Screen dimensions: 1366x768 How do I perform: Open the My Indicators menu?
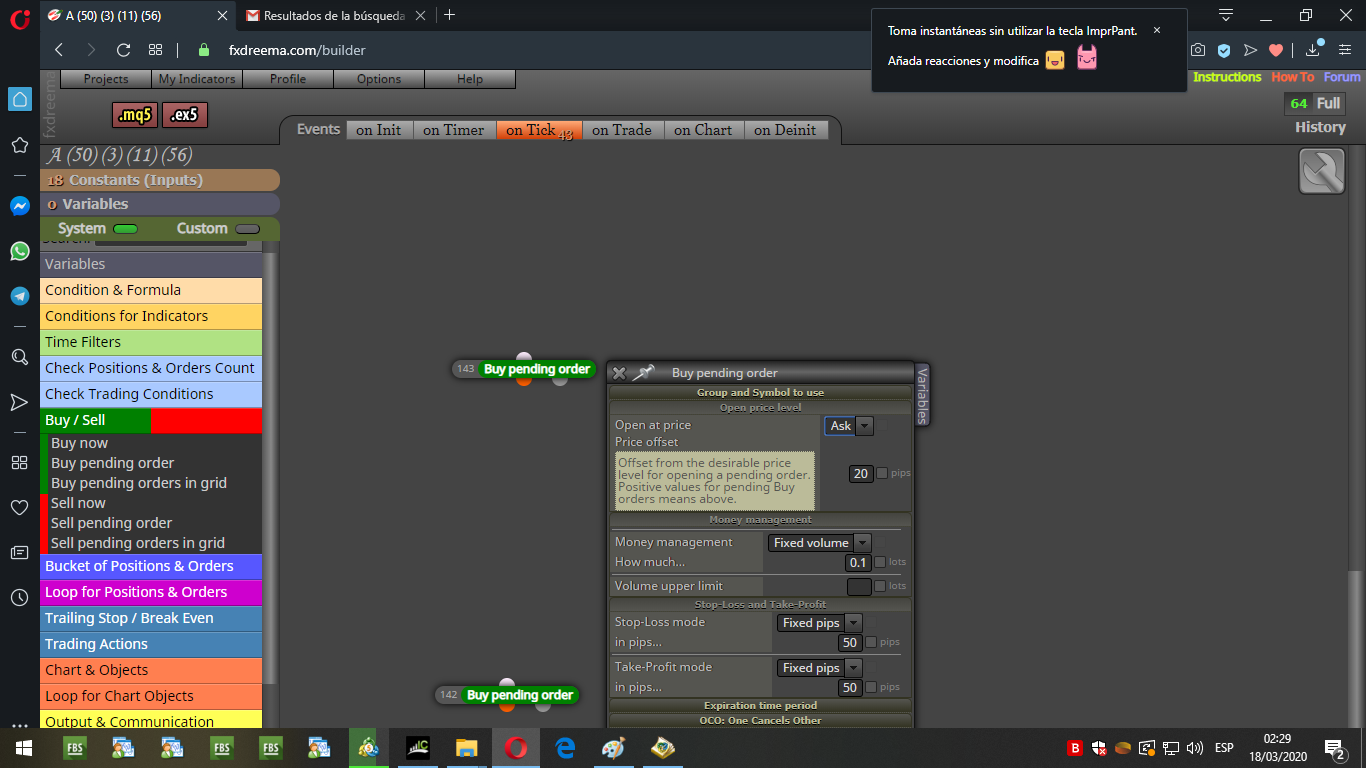click(197, 79)
